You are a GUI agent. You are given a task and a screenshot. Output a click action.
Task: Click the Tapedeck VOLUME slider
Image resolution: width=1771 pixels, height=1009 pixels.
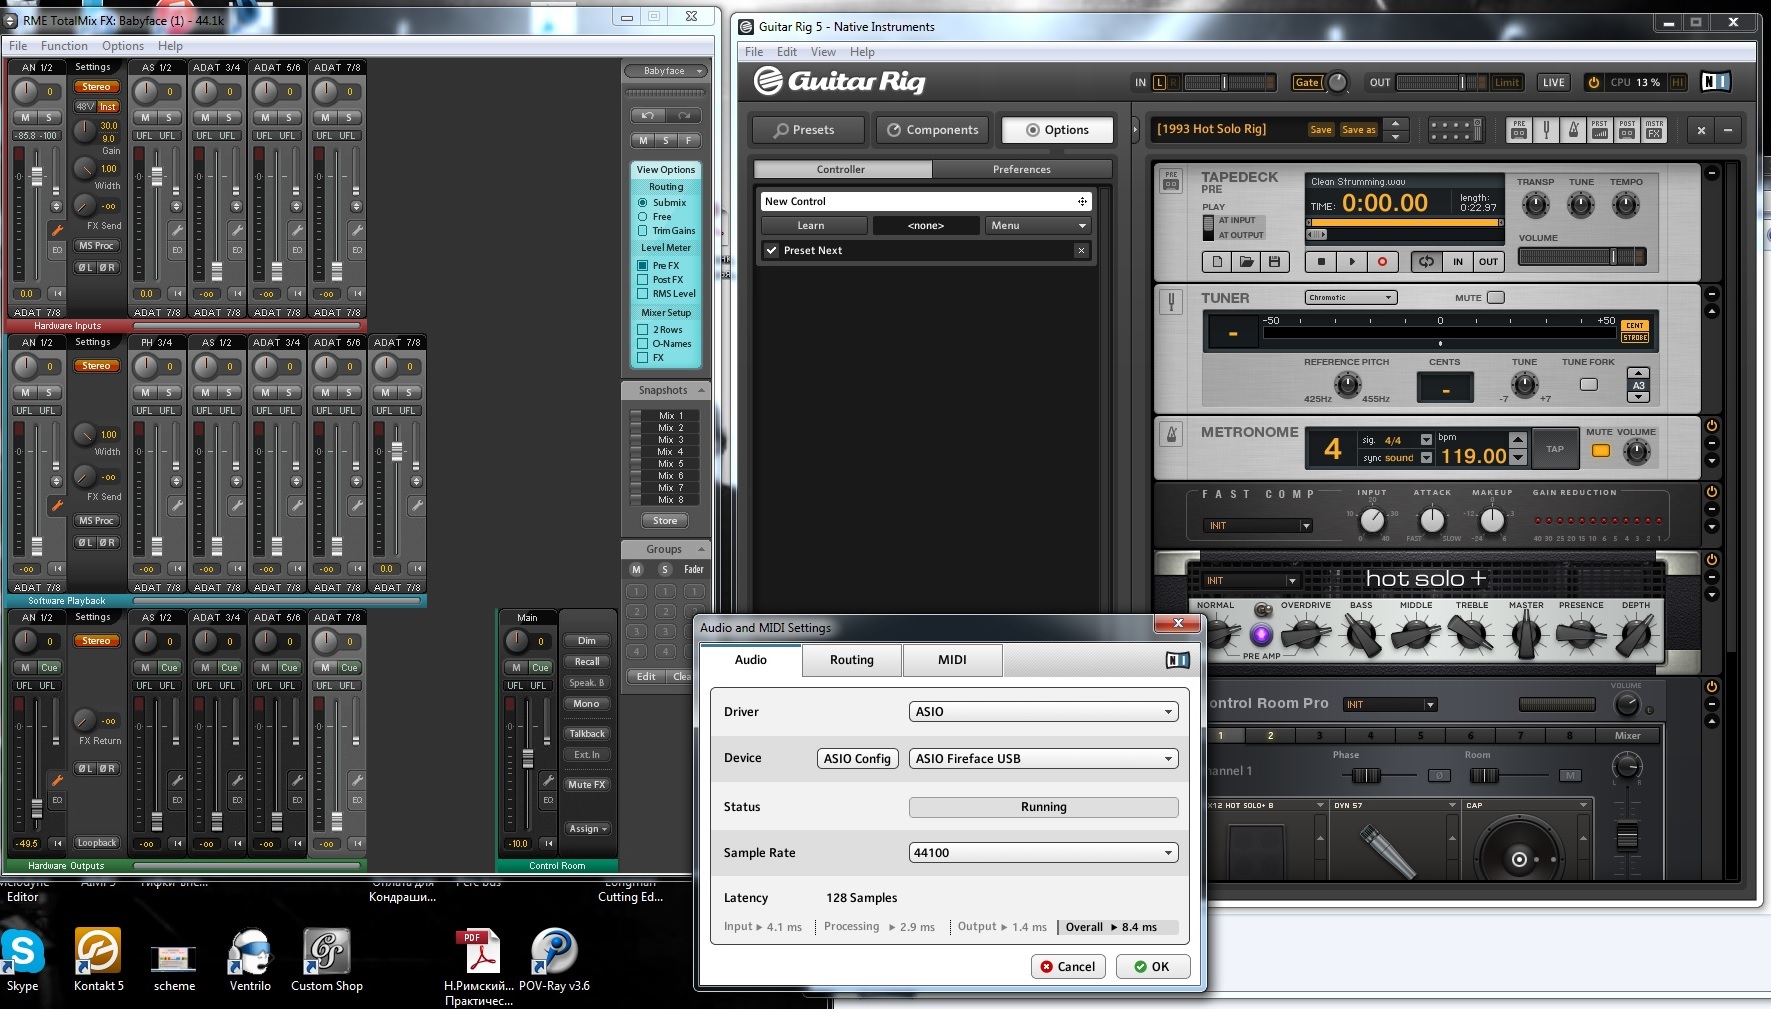(1582, 257)
